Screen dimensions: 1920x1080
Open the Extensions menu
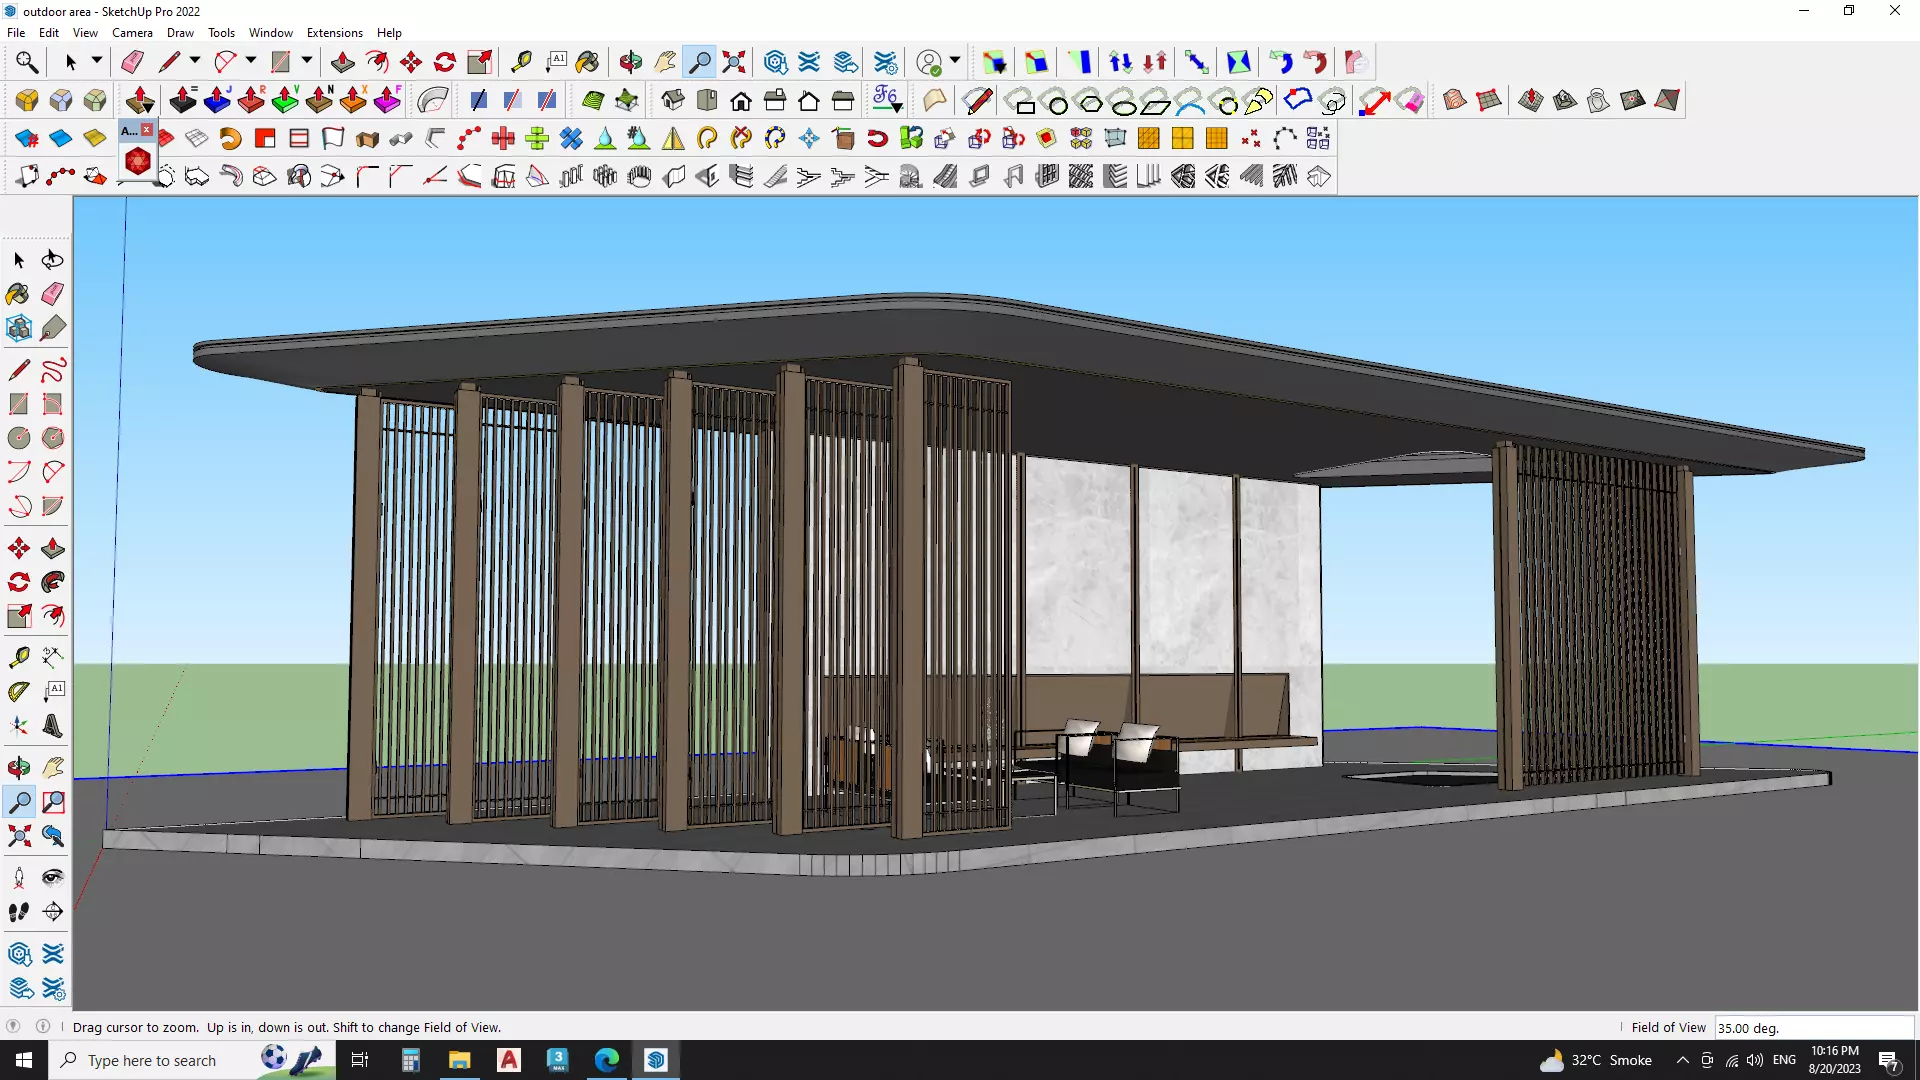tap(334, 33)
